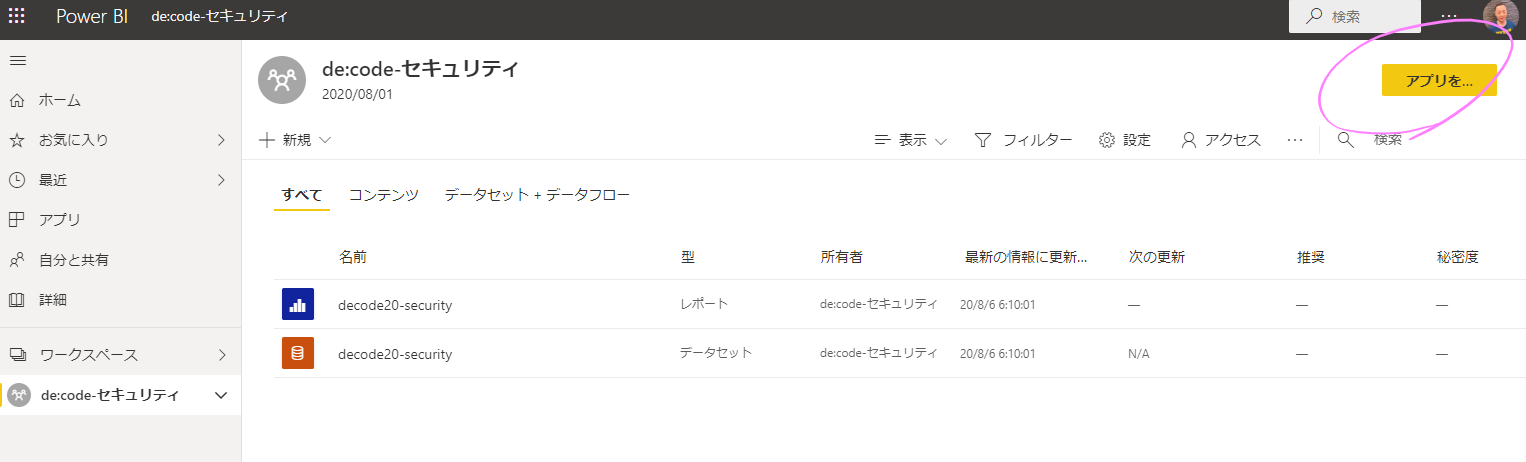Open 最近 recent items in sidebar
Viewport: 1526px width, 462px height.
(53, 180)
